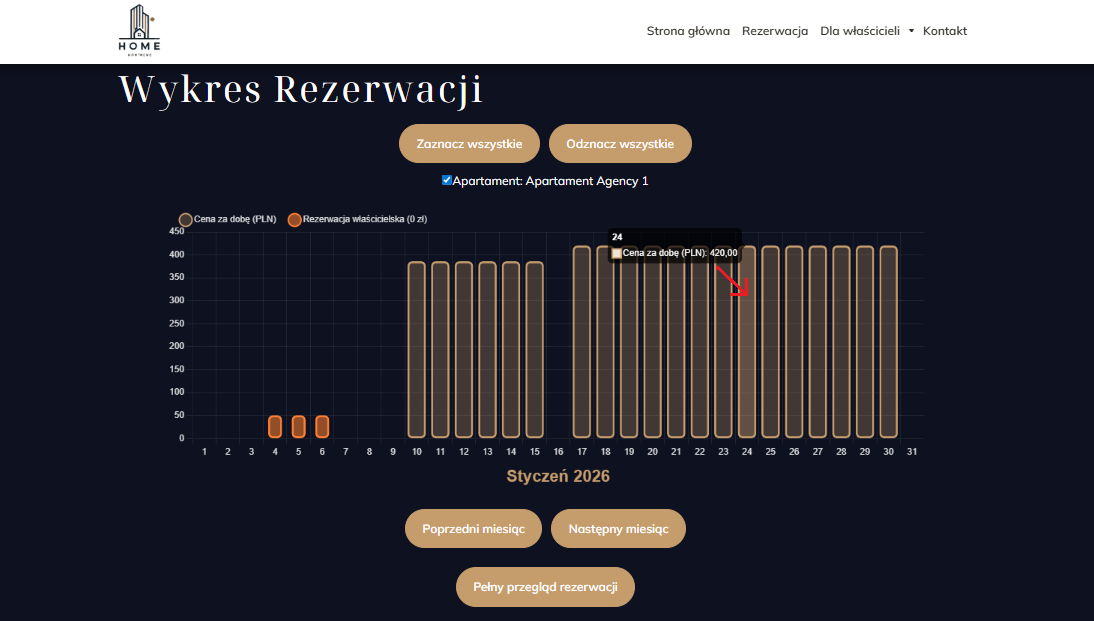Screen dimensions: 1094x621
Task: Click the HOME logo icon
Action: click(x=139, y=30)
